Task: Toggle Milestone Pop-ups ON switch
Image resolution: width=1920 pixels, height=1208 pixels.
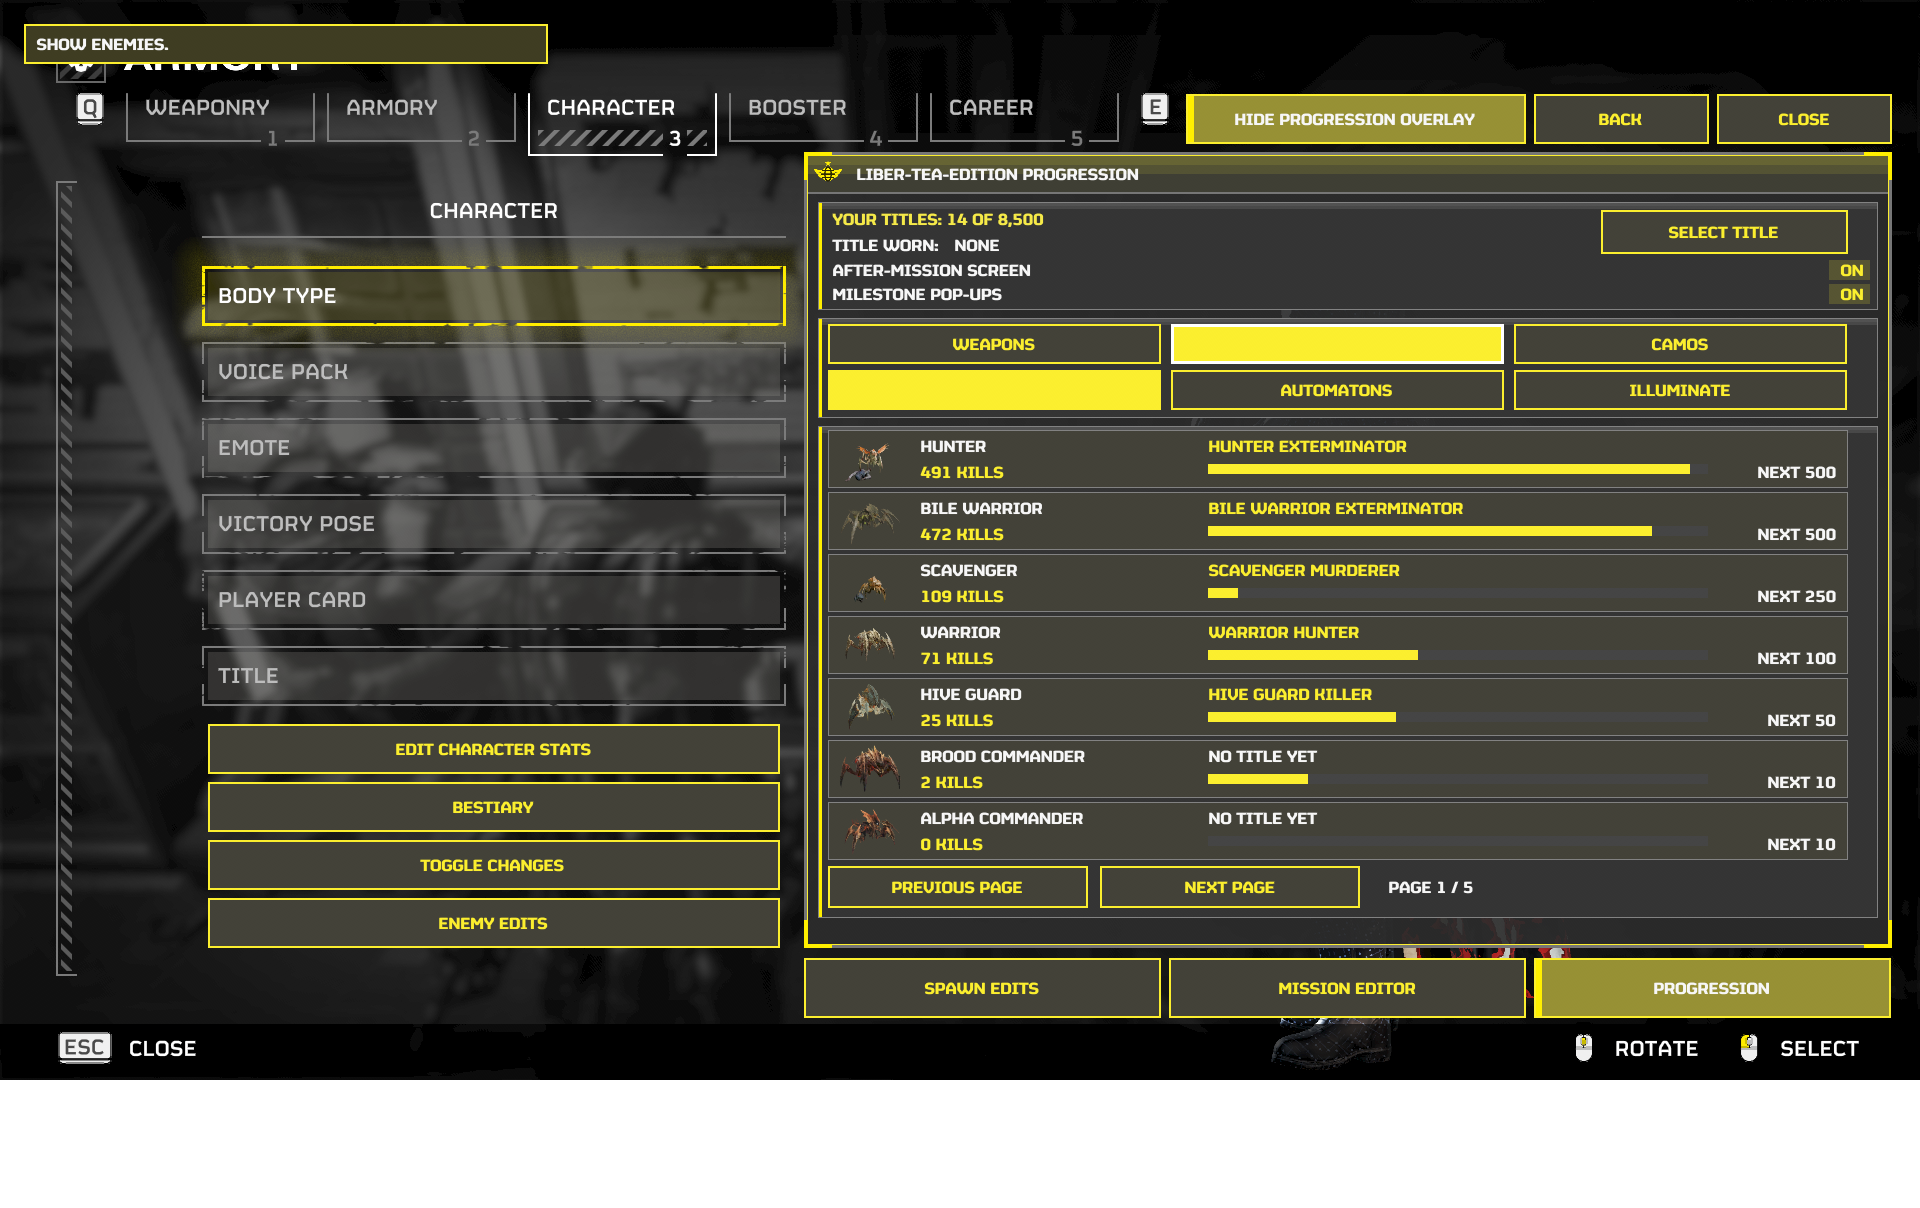Action: coord(1851,294)
